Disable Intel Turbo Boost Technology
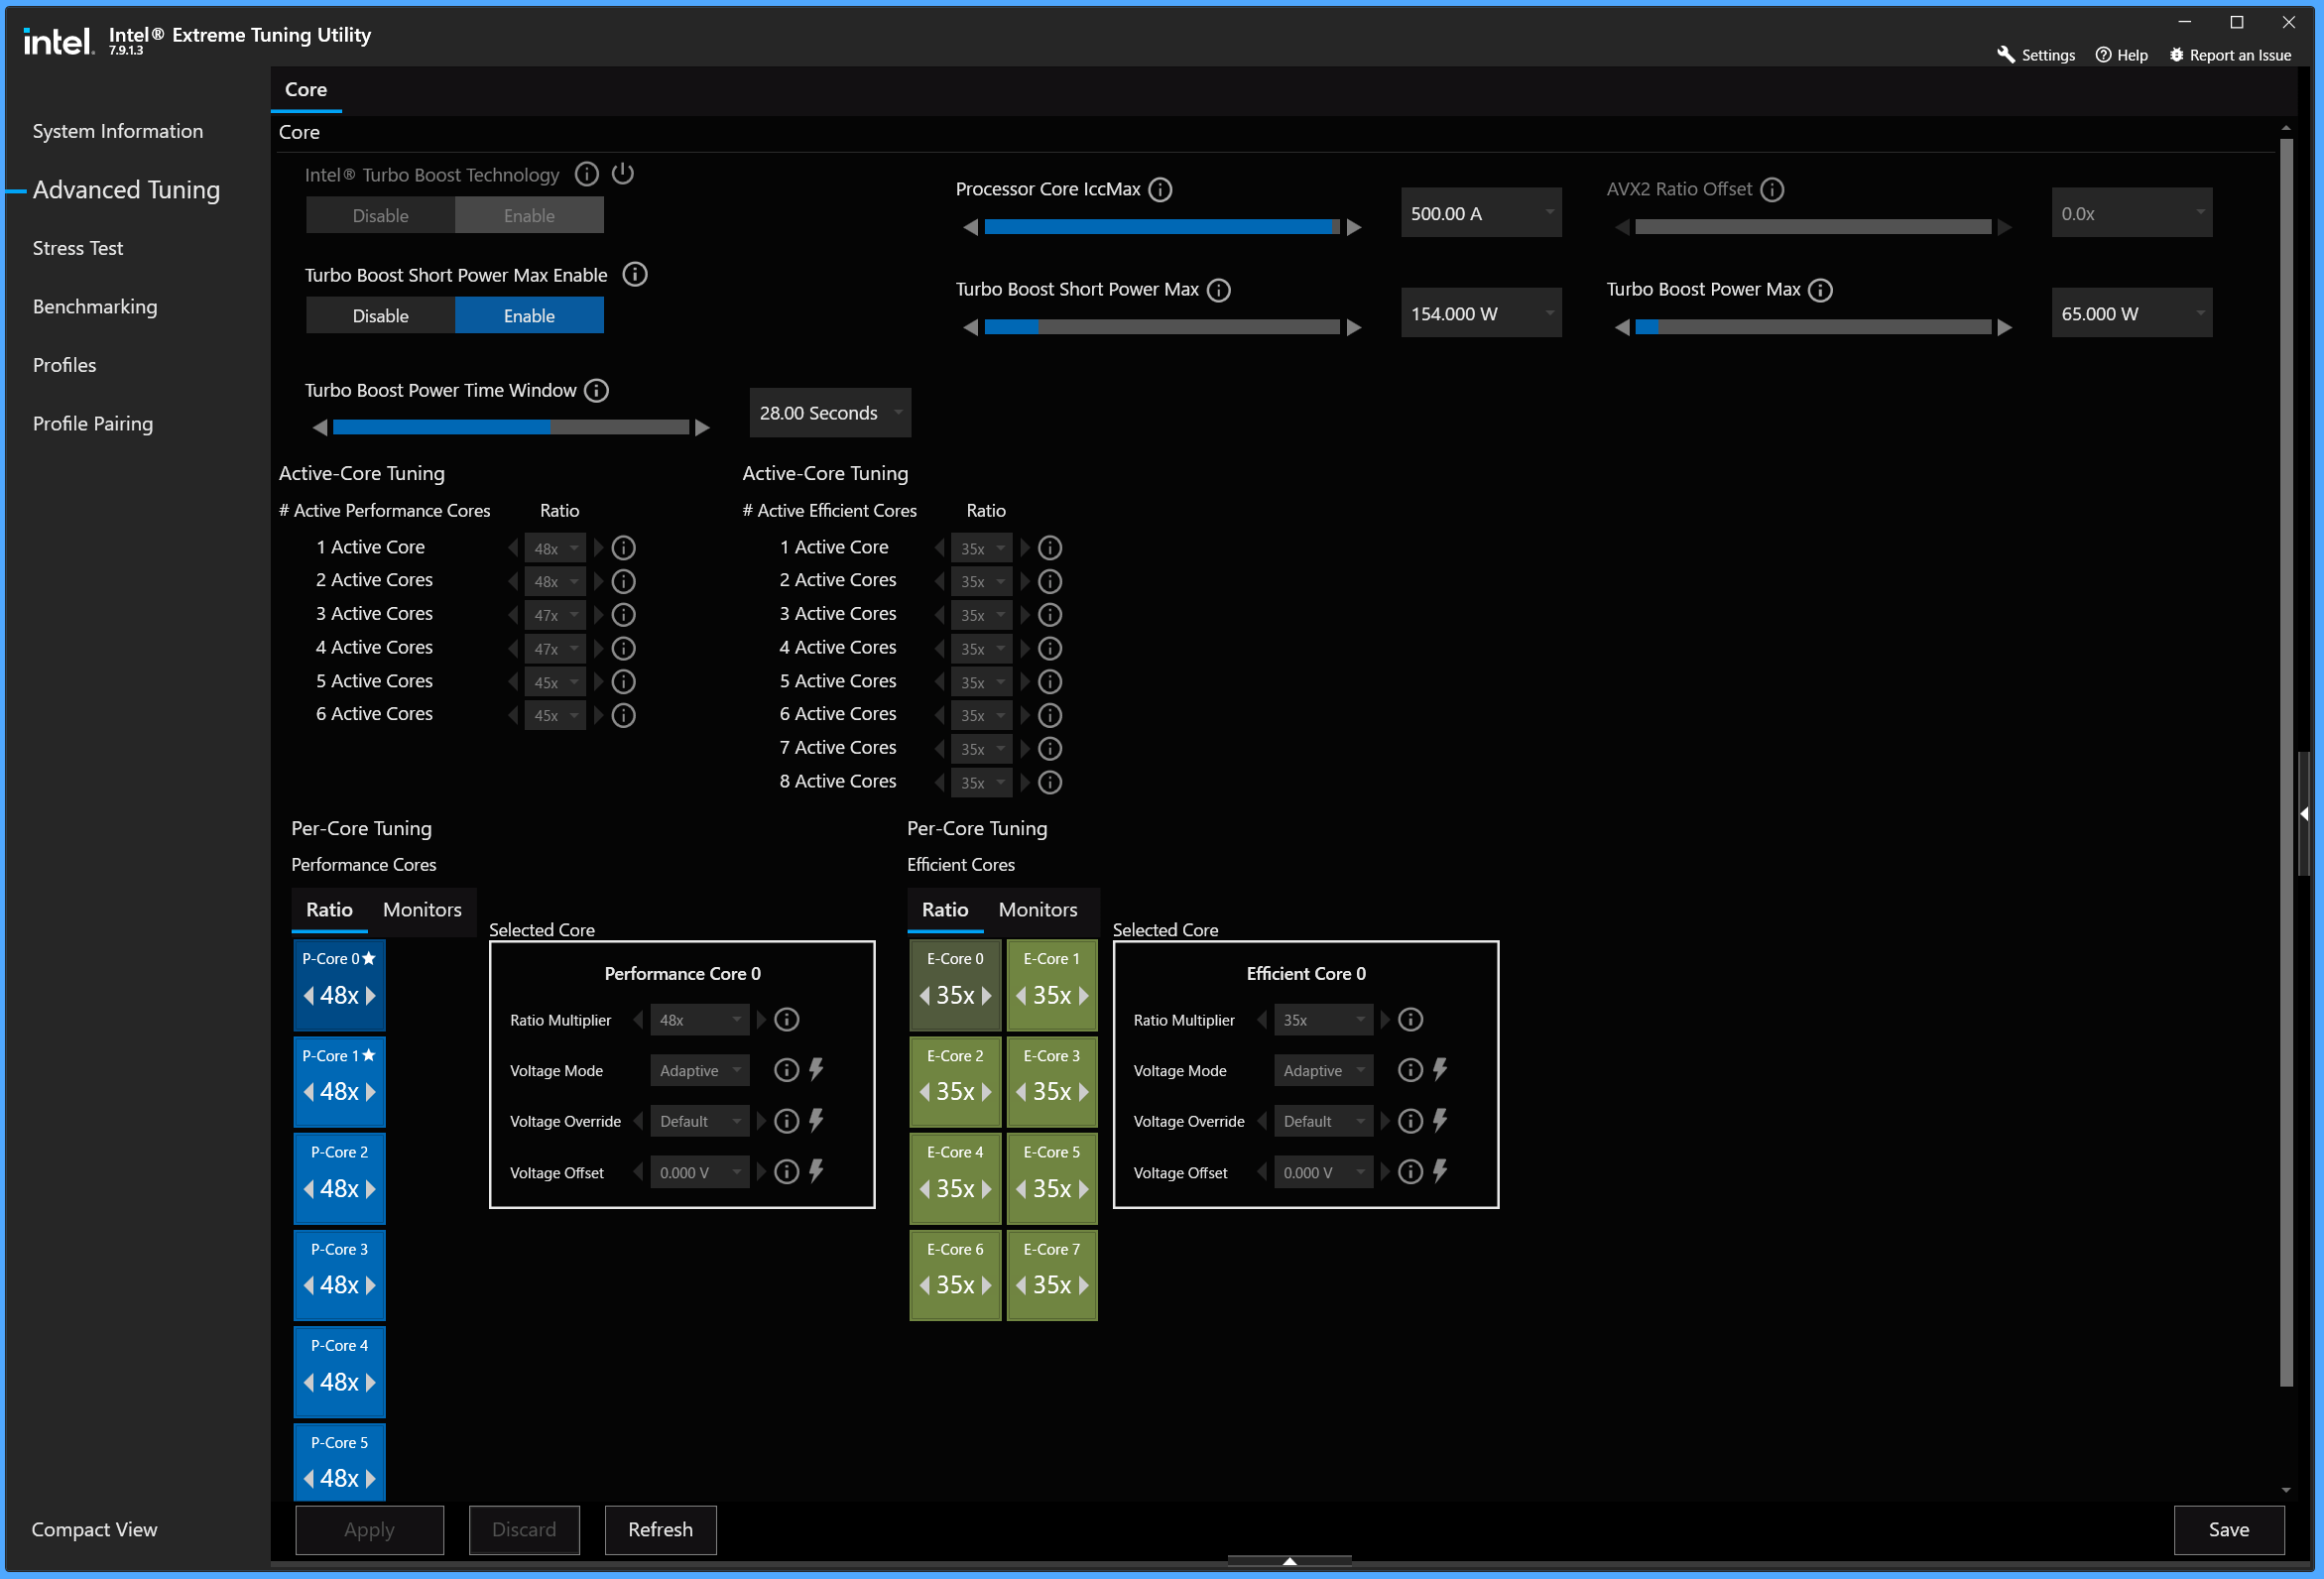2324x1579 pixels. point(381,215)
